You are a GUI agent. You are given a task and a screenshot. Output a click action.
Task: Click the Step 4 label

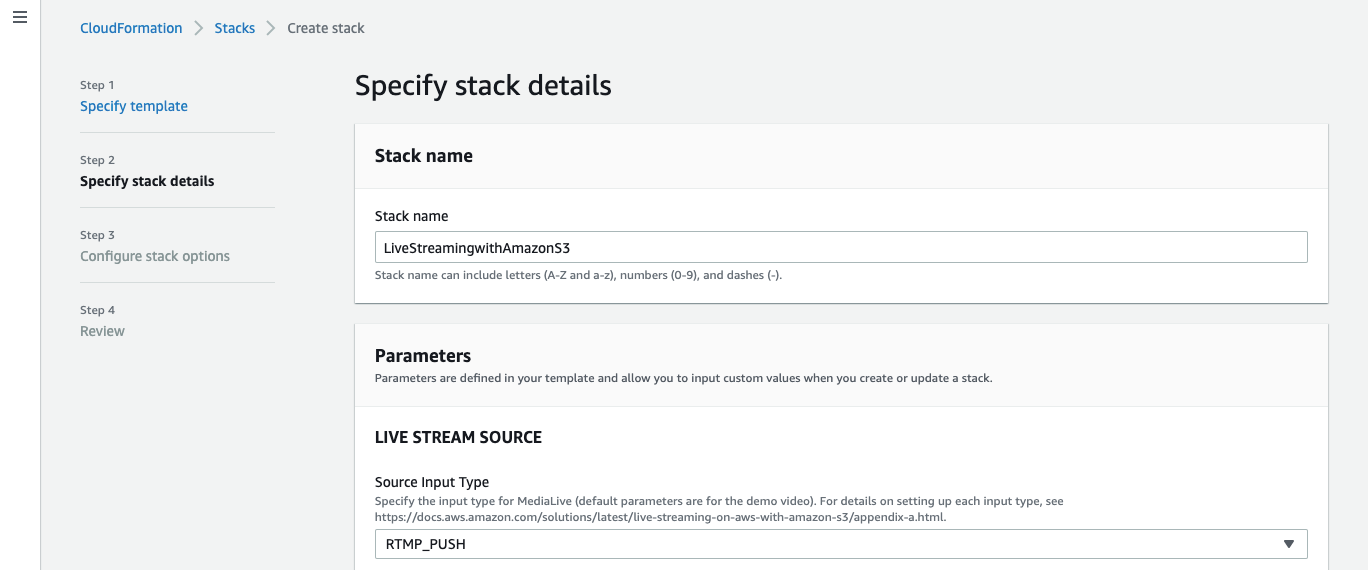click(97, 310)
